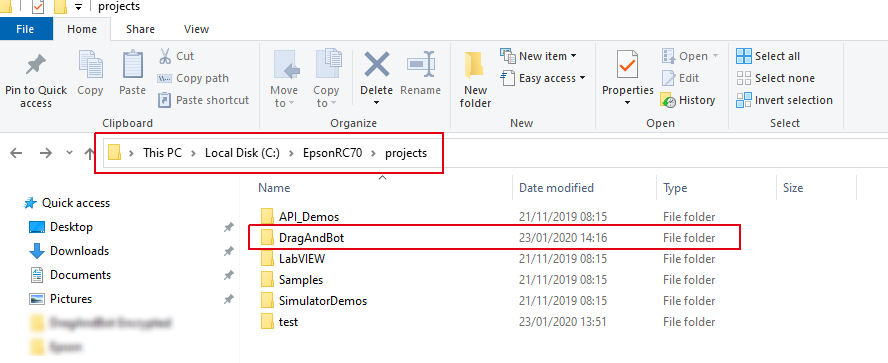Click the Pin to Quick access icon
Viewport: 888px width, 363px height.
pos(36,66)
